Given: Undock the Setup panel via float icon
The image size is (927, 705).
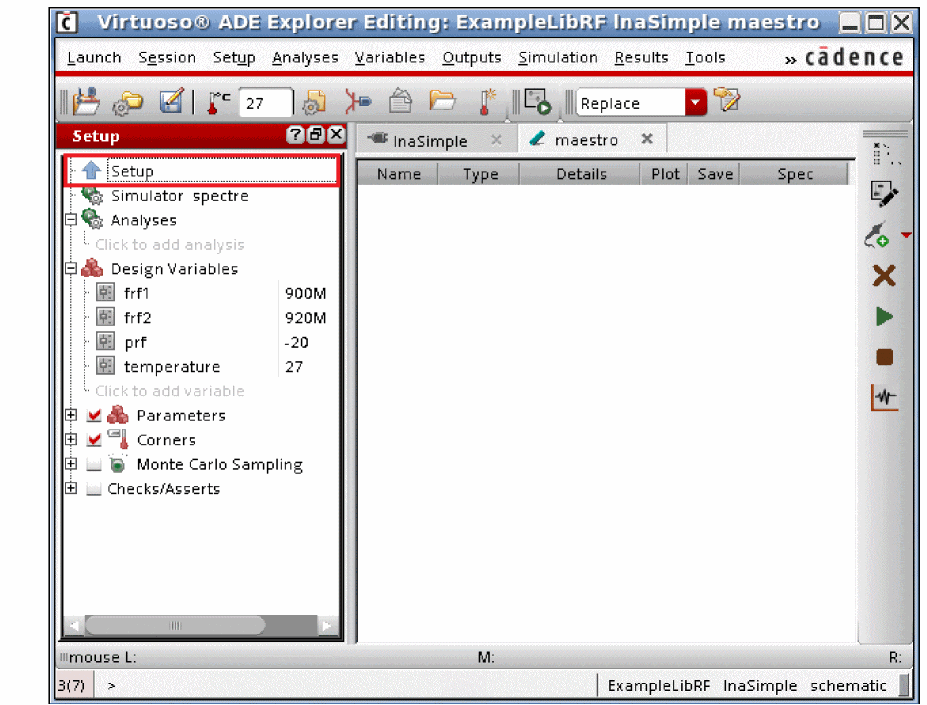Looking at the screenshot, I should click(x=316, y=135).
